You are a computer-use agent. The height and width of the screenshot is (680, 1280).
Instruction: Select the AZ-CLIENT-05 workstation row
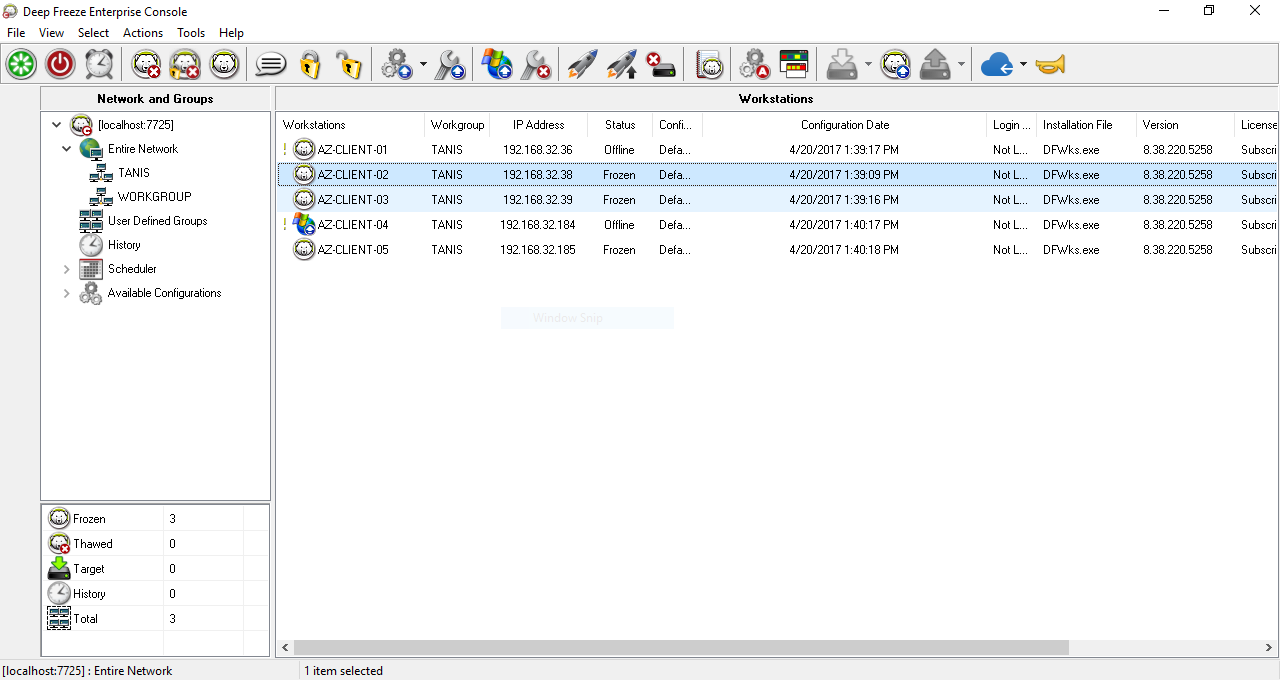pyautogui.click(x=778, y=250)
